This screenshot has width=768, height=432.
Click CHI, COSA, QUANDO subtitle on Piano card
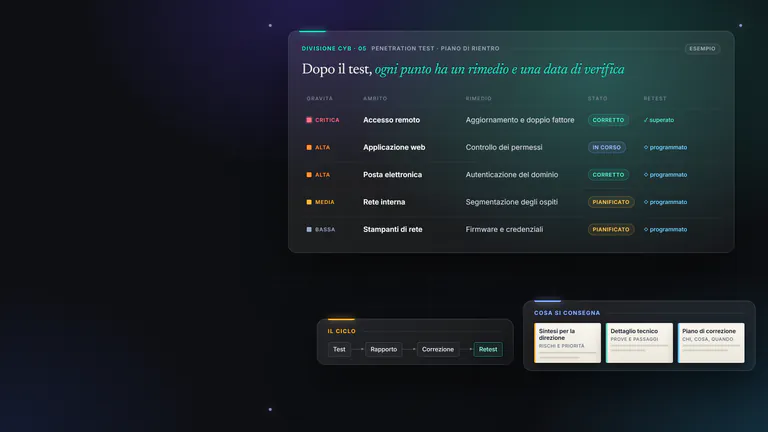(x=708, y=339)
